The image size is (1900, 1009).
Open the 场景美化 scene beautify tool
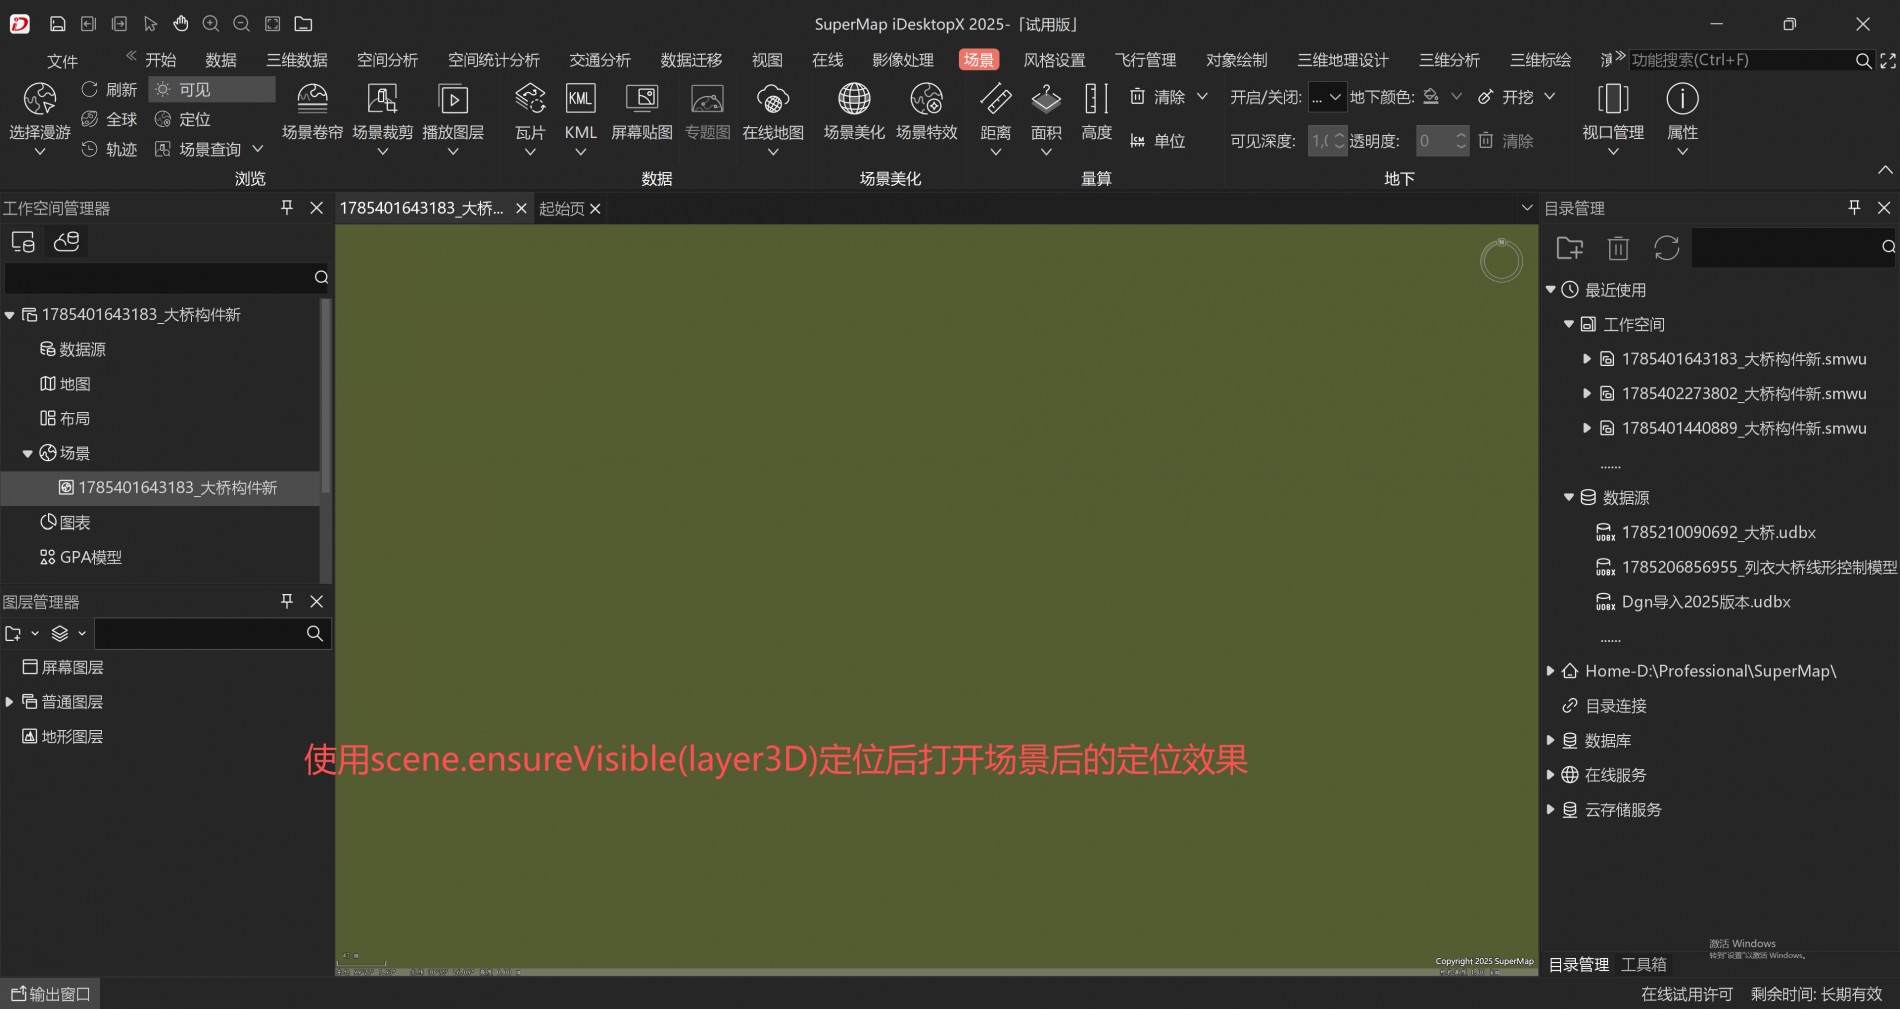(854, 112)
